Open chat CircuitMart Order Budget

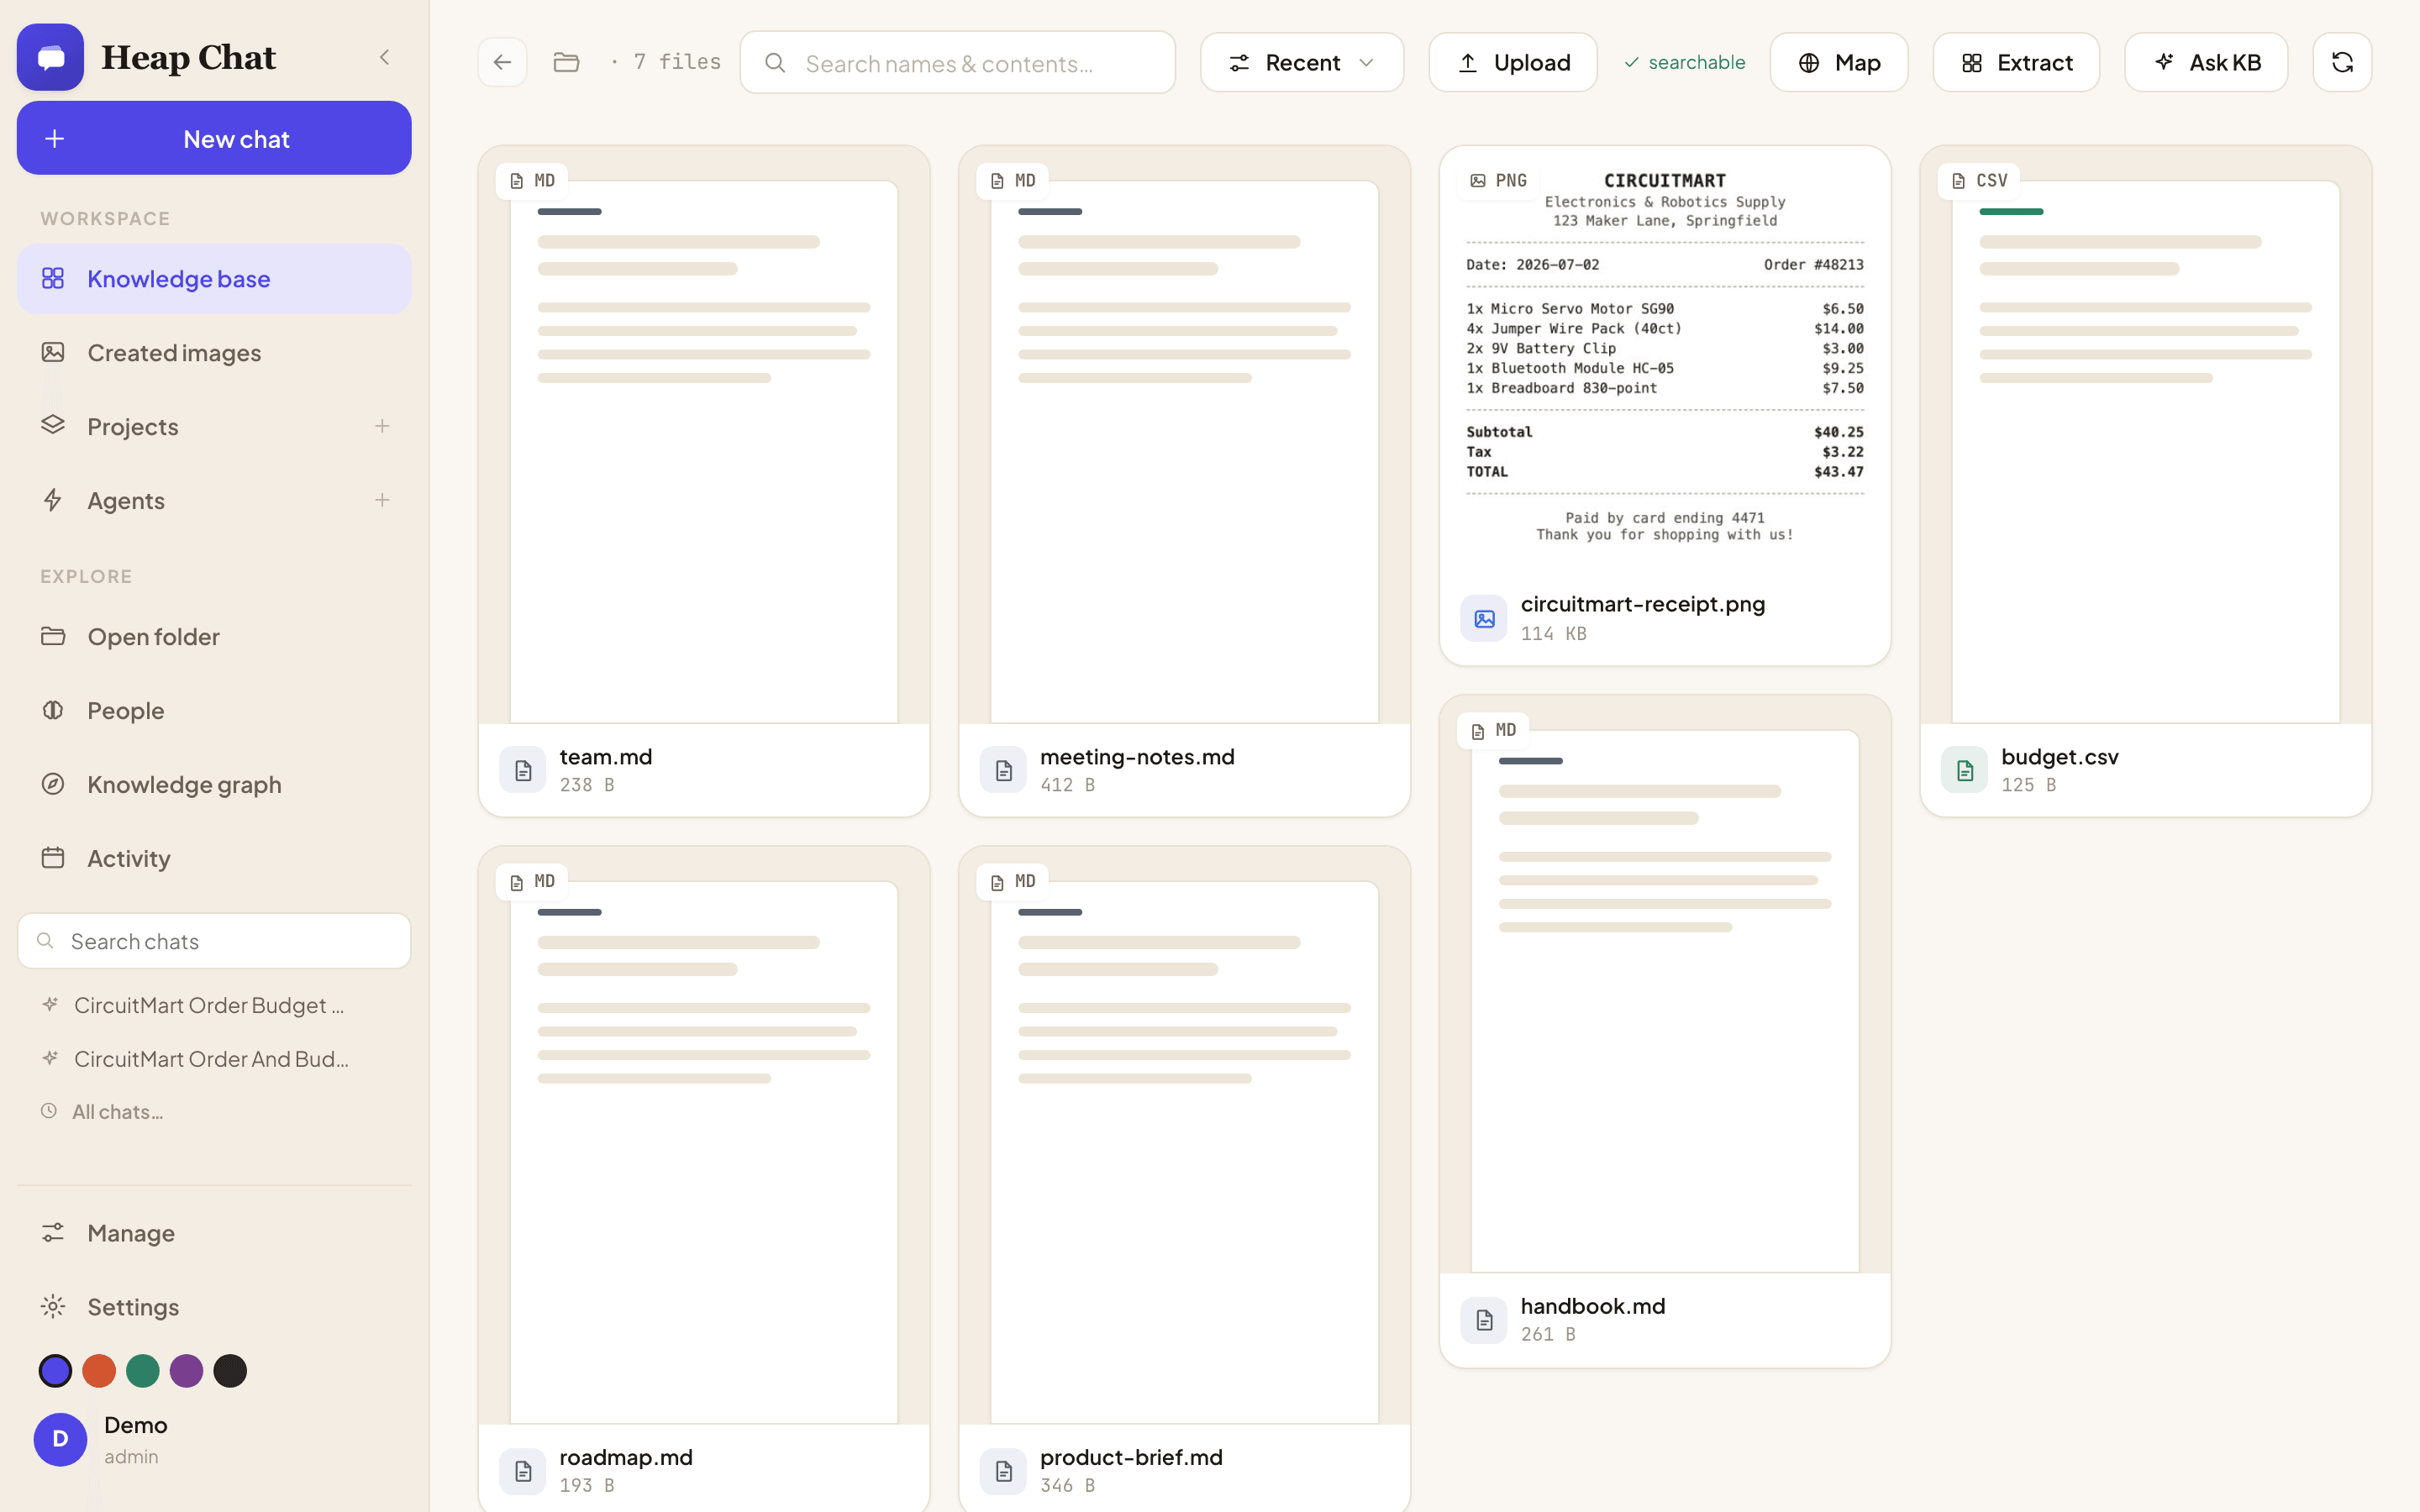pos(209,1005)
